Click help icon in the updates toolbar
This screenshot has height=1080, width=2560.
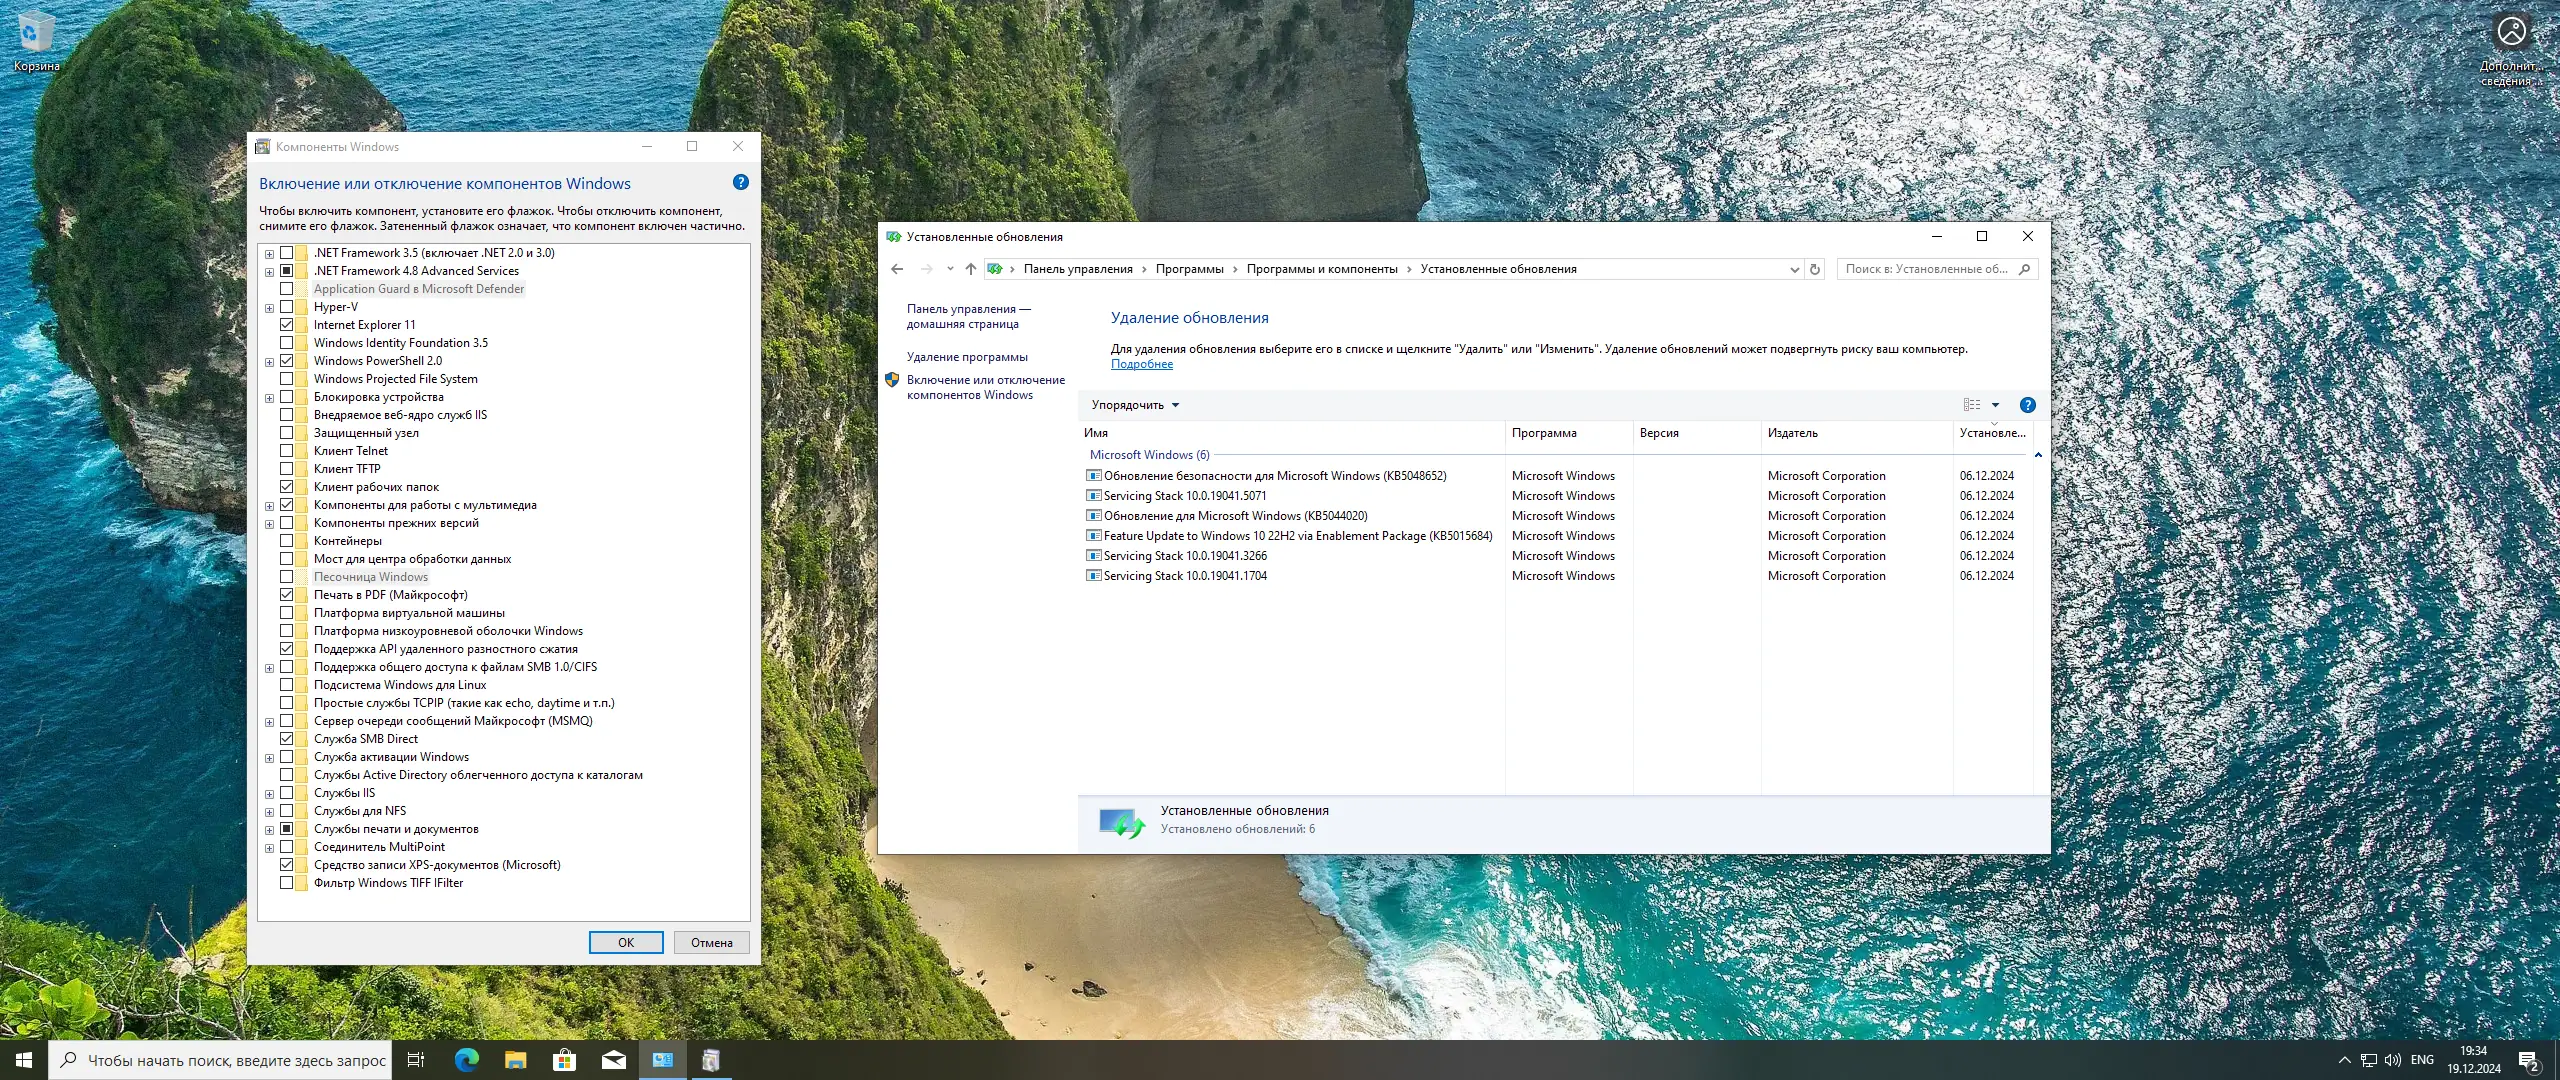click(2027, 405)
